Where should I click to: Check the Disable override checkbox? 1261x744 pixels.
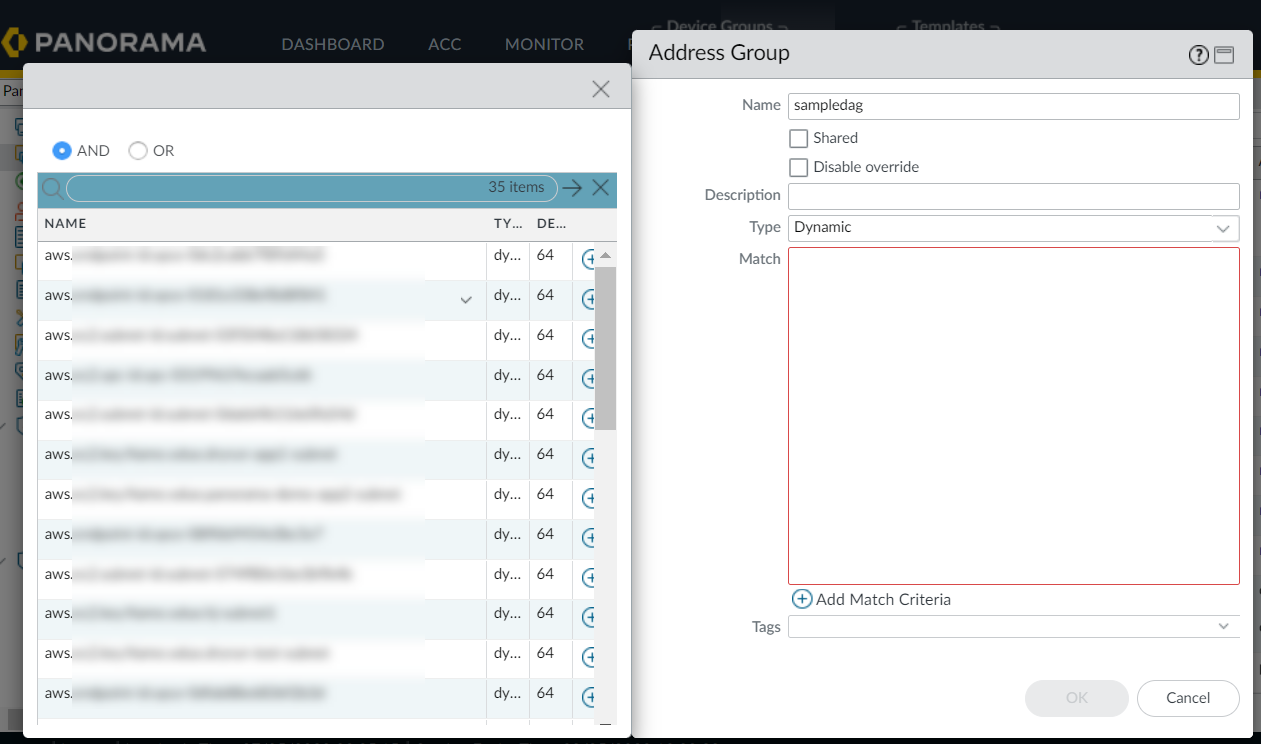tap(798, 167)
